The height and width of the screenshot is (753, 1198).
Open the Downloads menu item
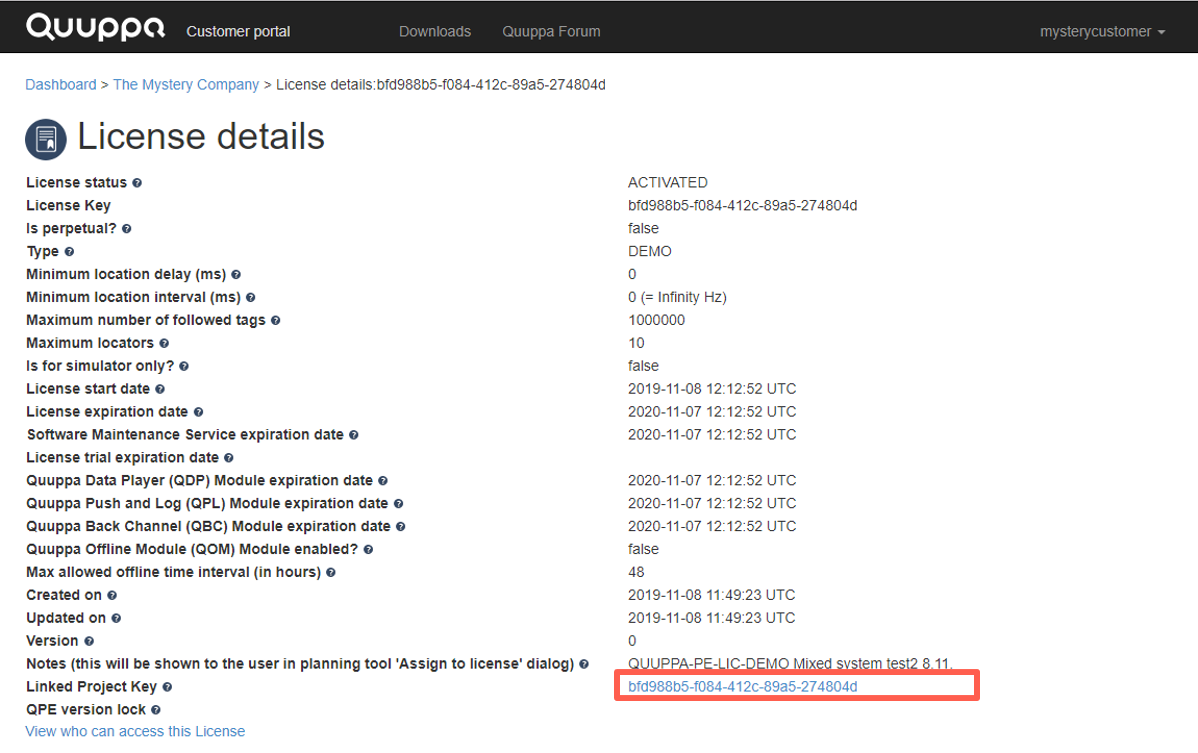435,31
